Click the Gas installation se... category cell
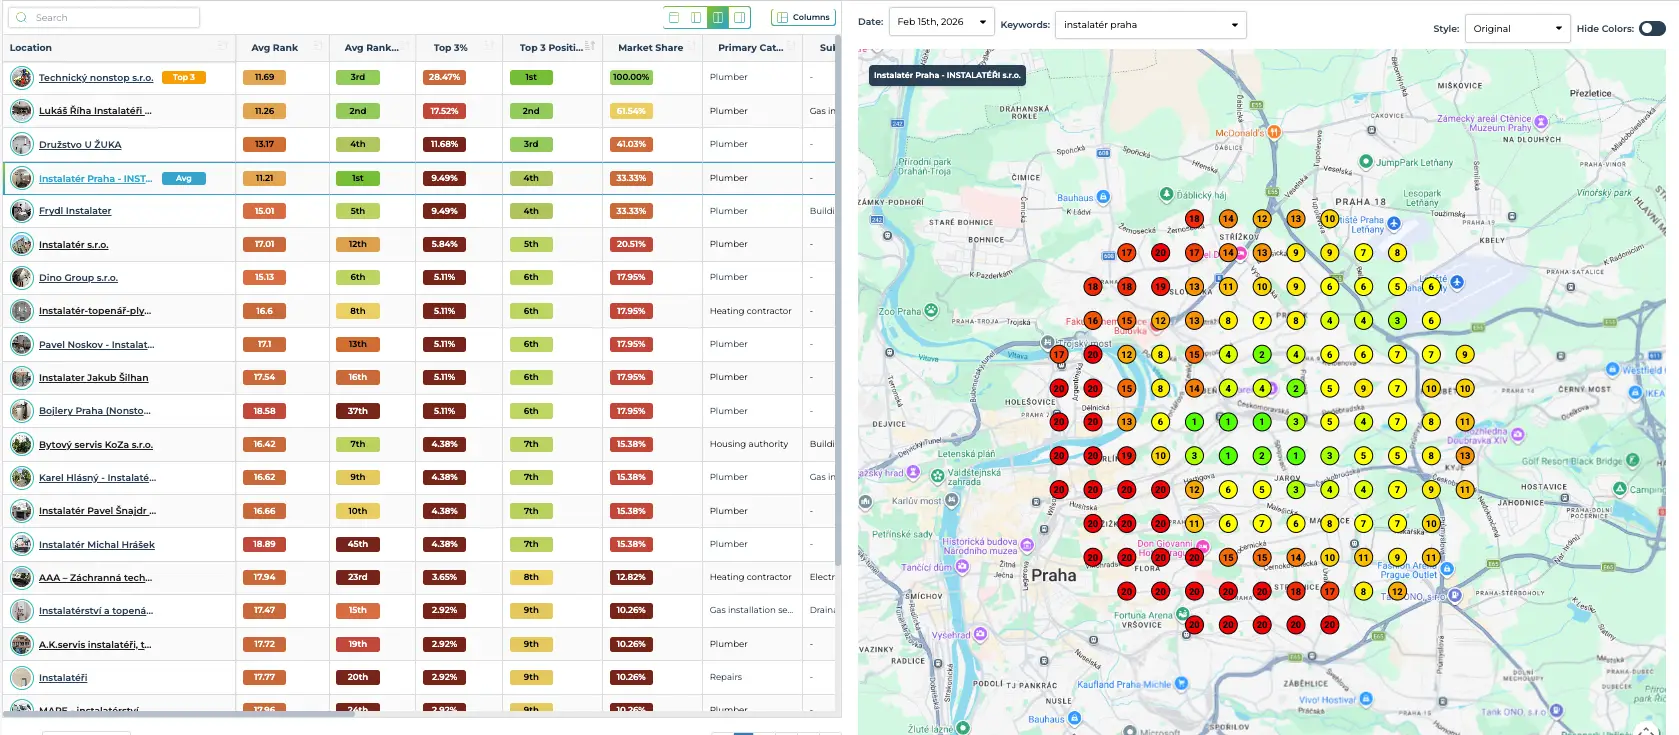Viewport: 1679px width, 735px height. pyautogui.click(x=751, y=610)
